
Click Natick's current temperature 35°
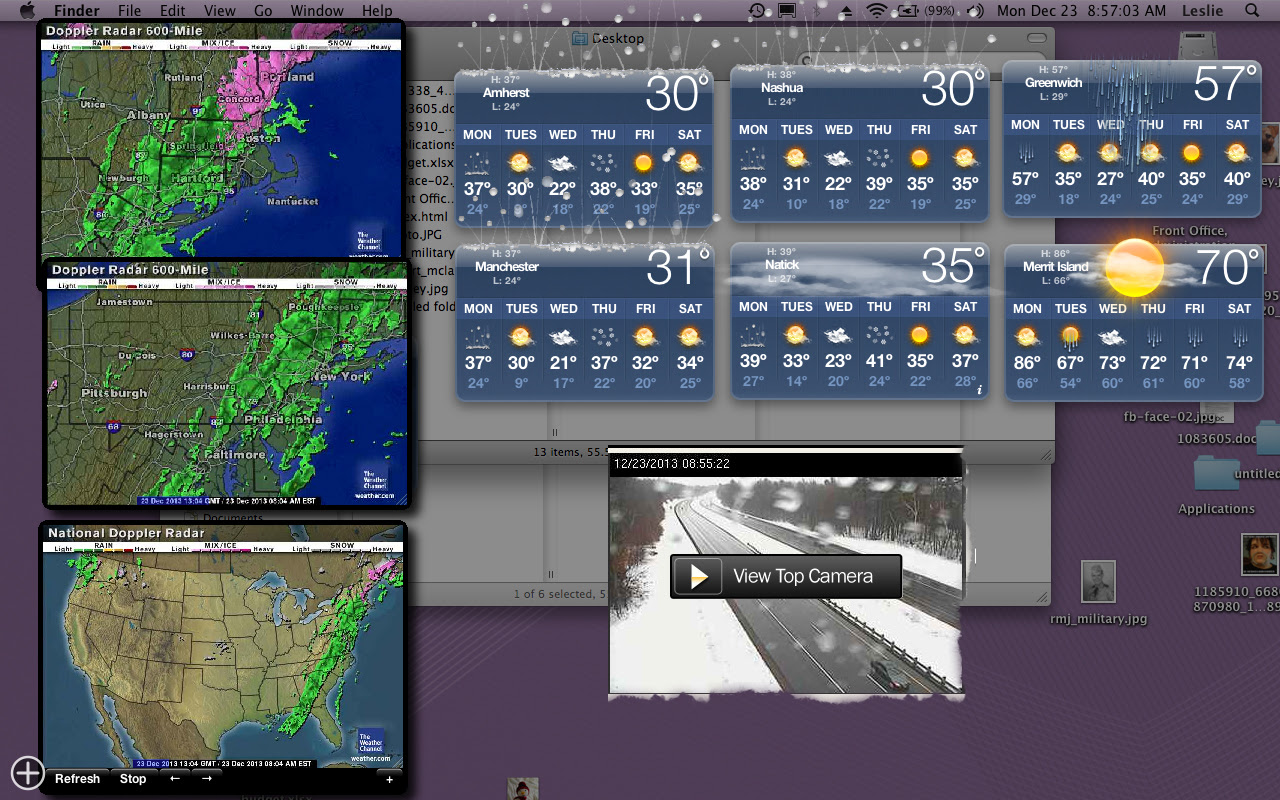[953, 266]
